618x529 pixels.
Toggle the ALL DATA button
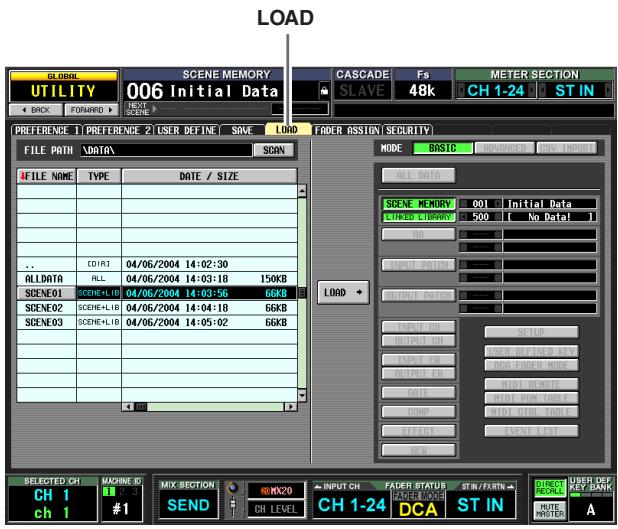click(x=418, y=175)
